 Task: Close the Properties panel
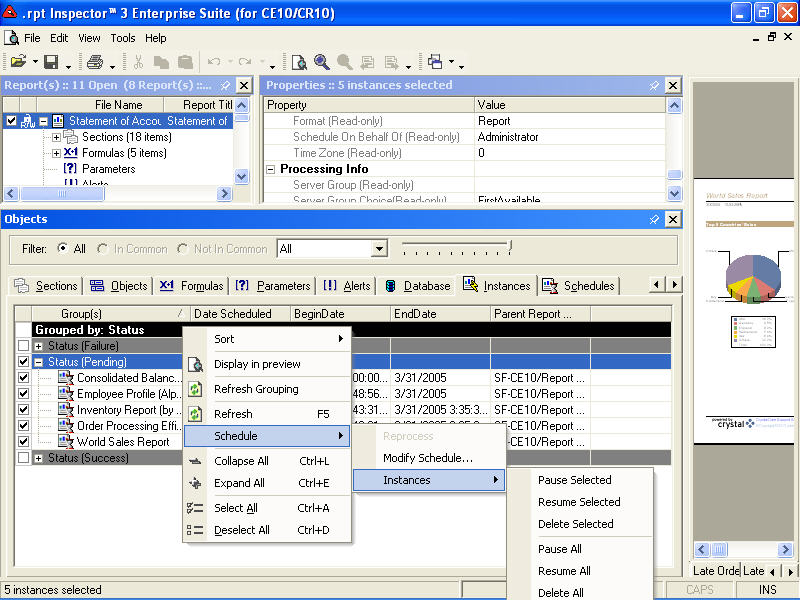(x=673, y=85)
